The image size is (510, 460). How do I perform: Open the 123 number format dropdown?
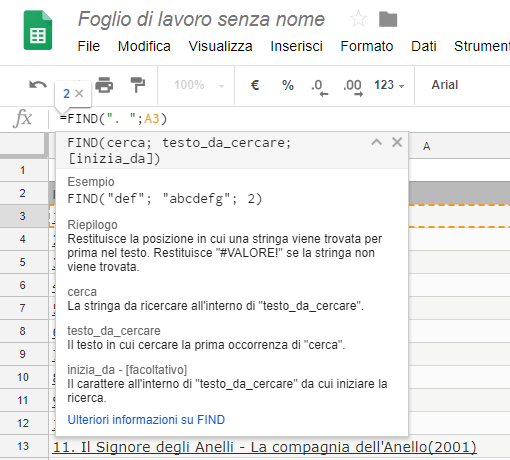pyautogui.click(x=389, y=85)
